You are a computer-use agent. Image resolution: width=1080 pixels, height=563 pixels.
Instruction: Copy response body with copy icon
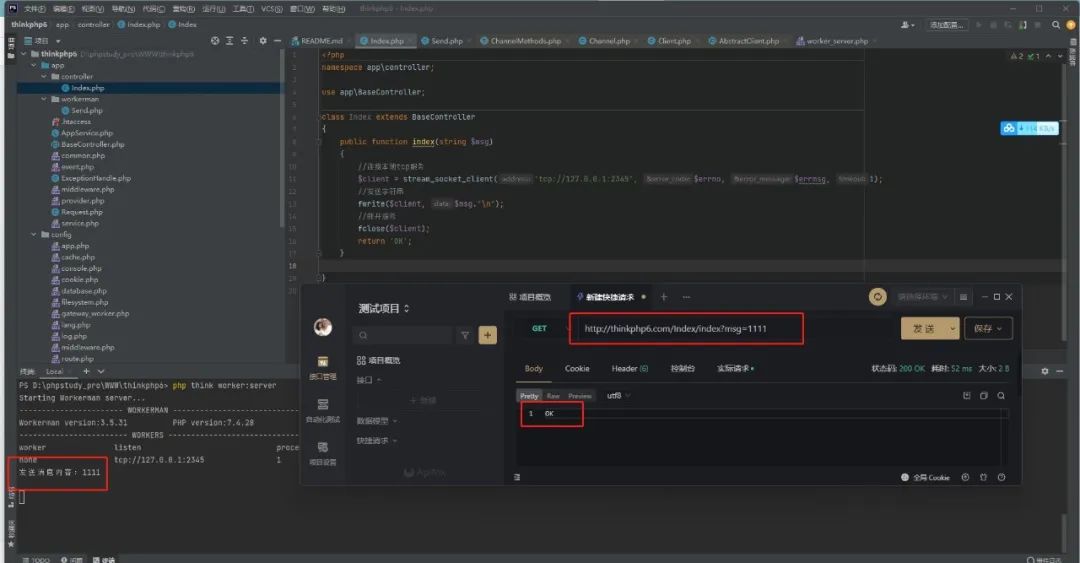984,396
